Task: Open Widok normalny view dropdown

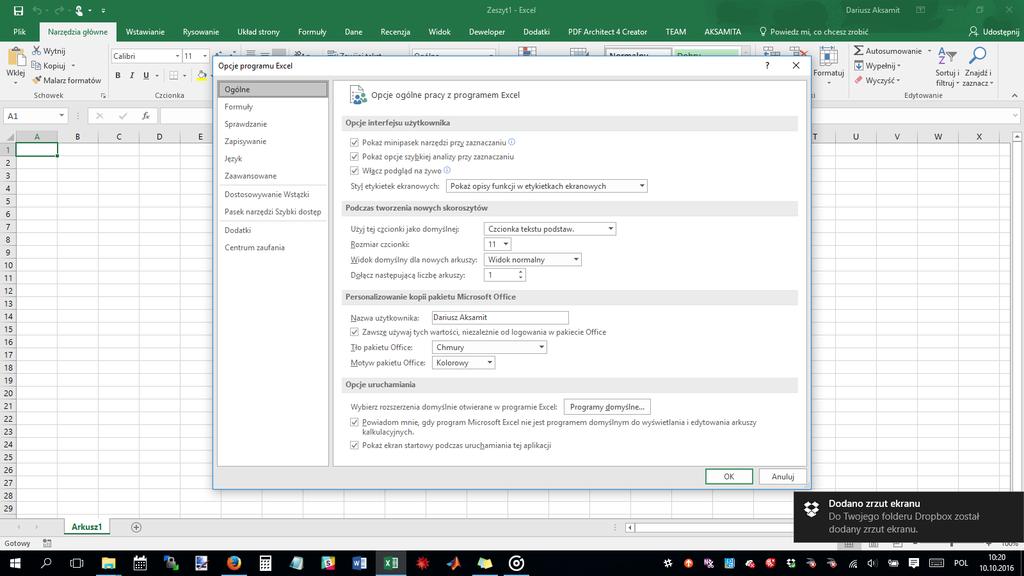Action: [532, 259]
